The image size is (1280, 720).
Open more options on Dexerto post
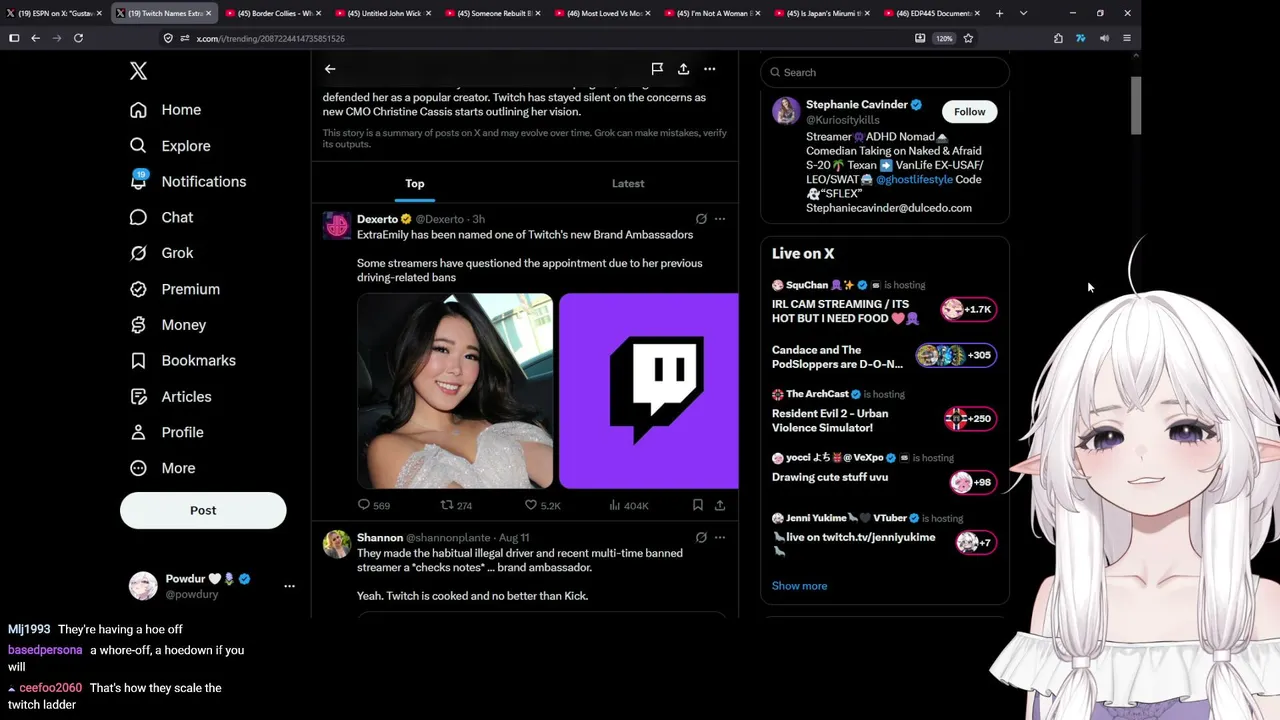coord(720,219)
